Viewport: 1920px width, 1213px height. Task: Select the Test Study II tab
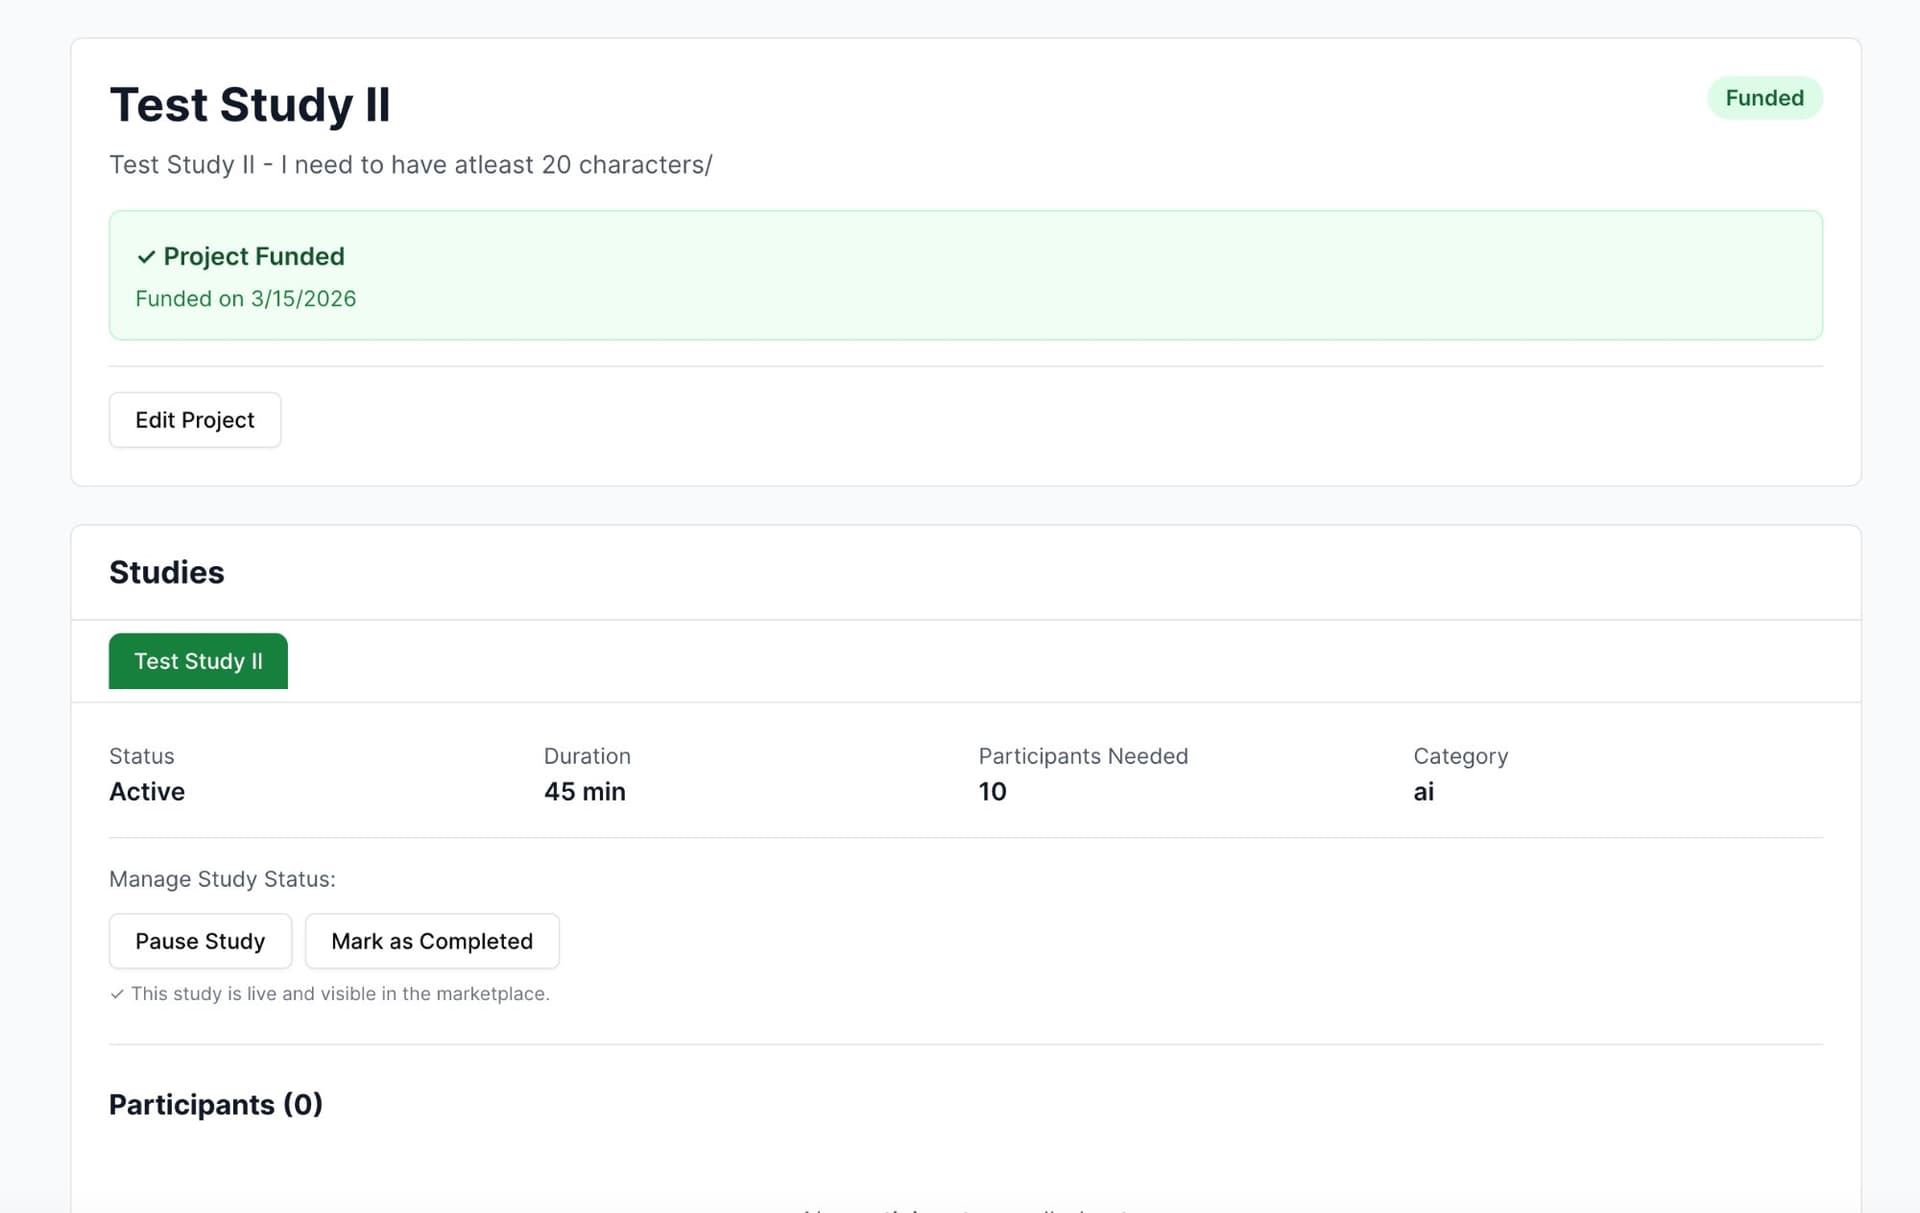[x=198, y=661]
